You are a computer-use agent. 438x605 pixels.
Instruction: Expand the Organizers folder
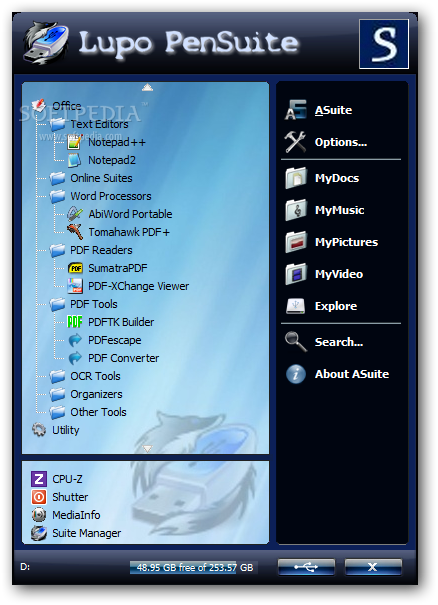tap(57, 394)
